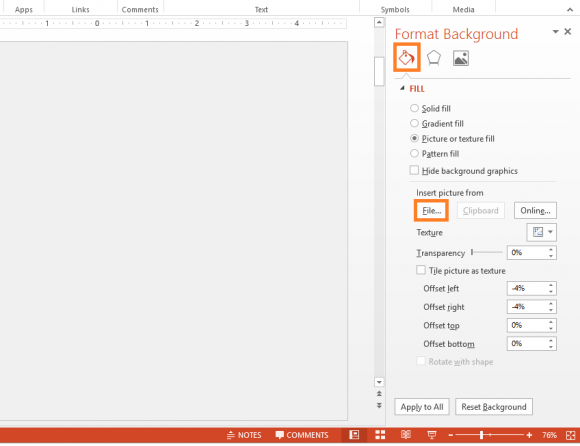Check Tile picture as texture
580x446 pixels.
click(421, 270)
